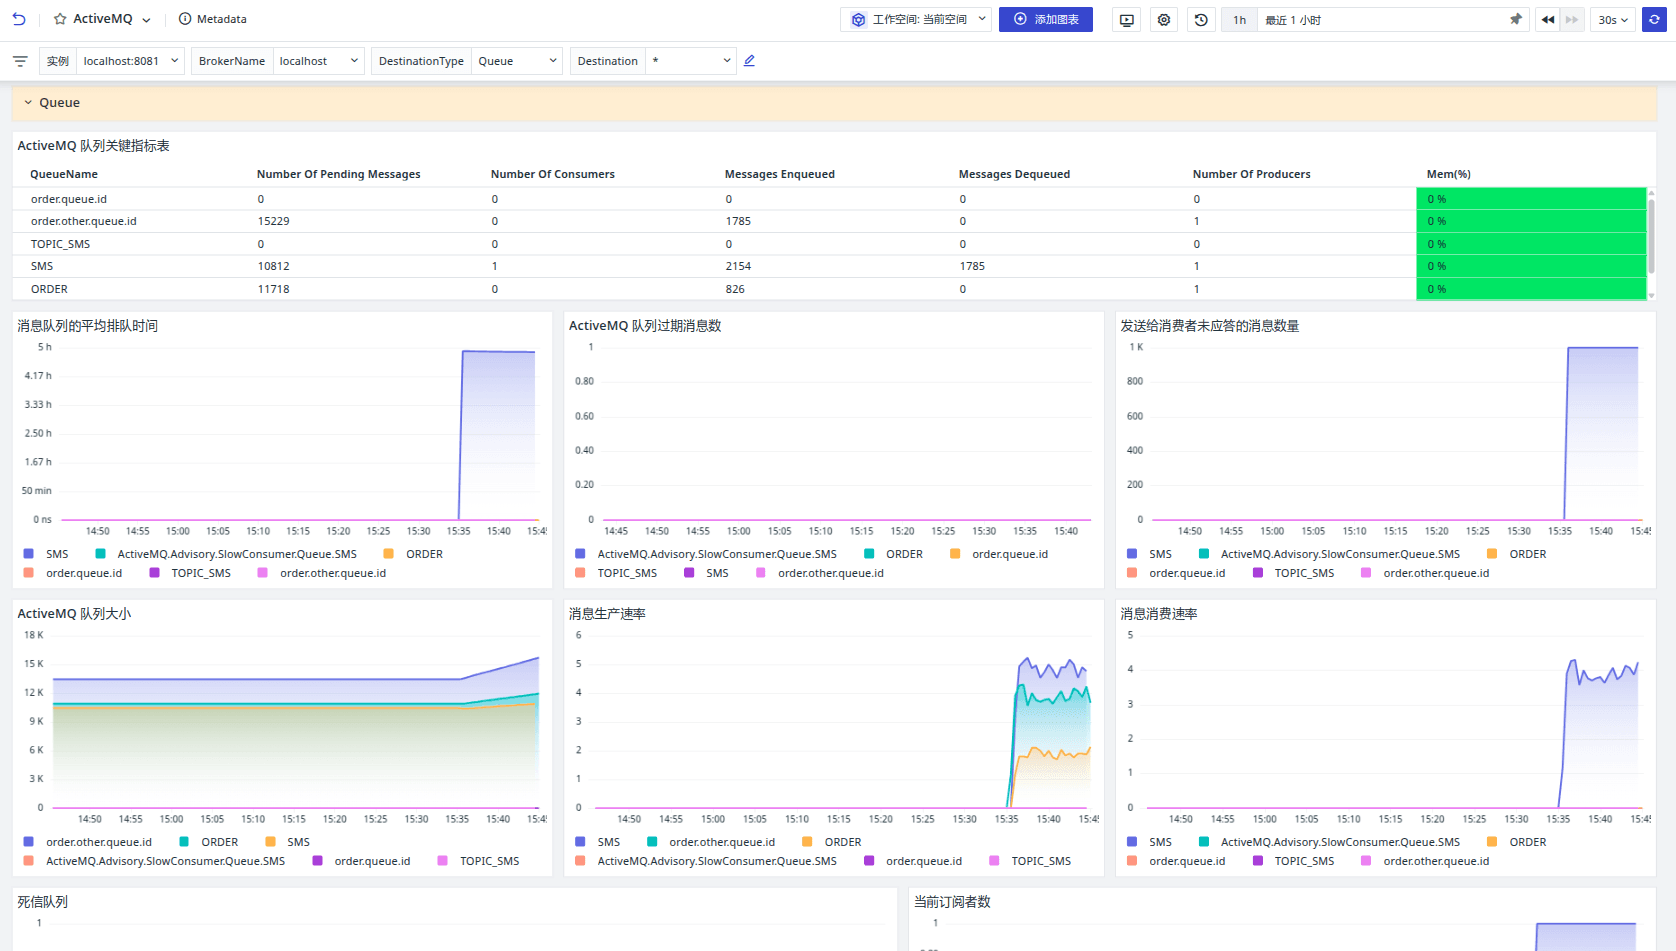Click orange SMS swatch in 队列大小 legend
1676x951 pixels.
(270, 842)
